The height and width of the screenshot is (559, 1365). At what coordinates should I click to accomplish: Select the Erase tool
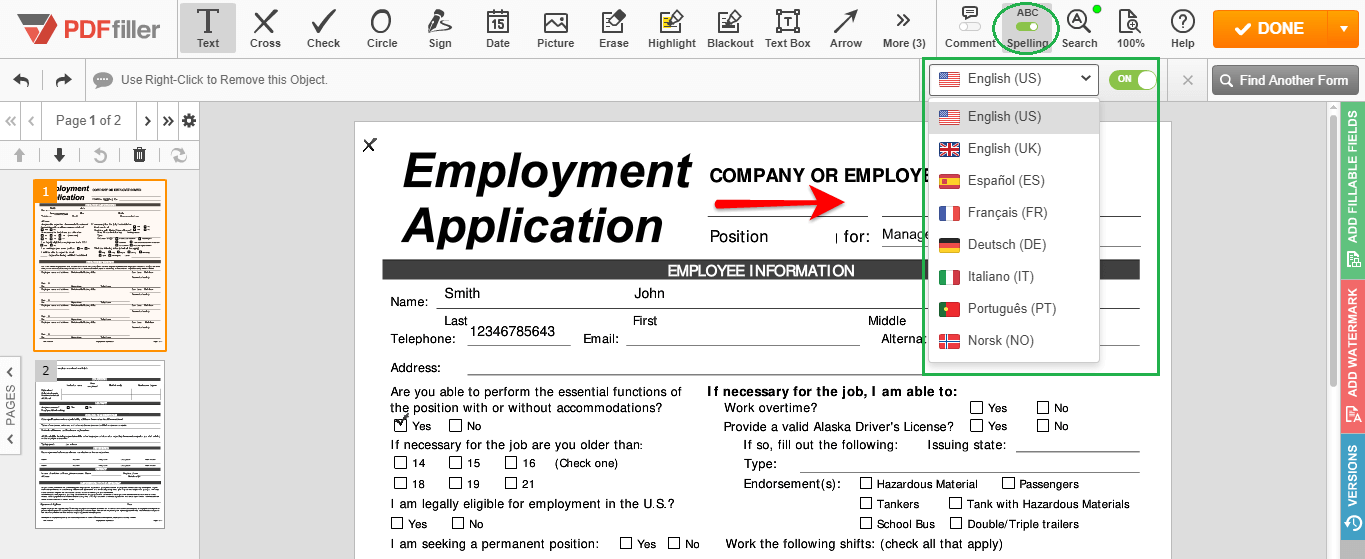(613, 28)
